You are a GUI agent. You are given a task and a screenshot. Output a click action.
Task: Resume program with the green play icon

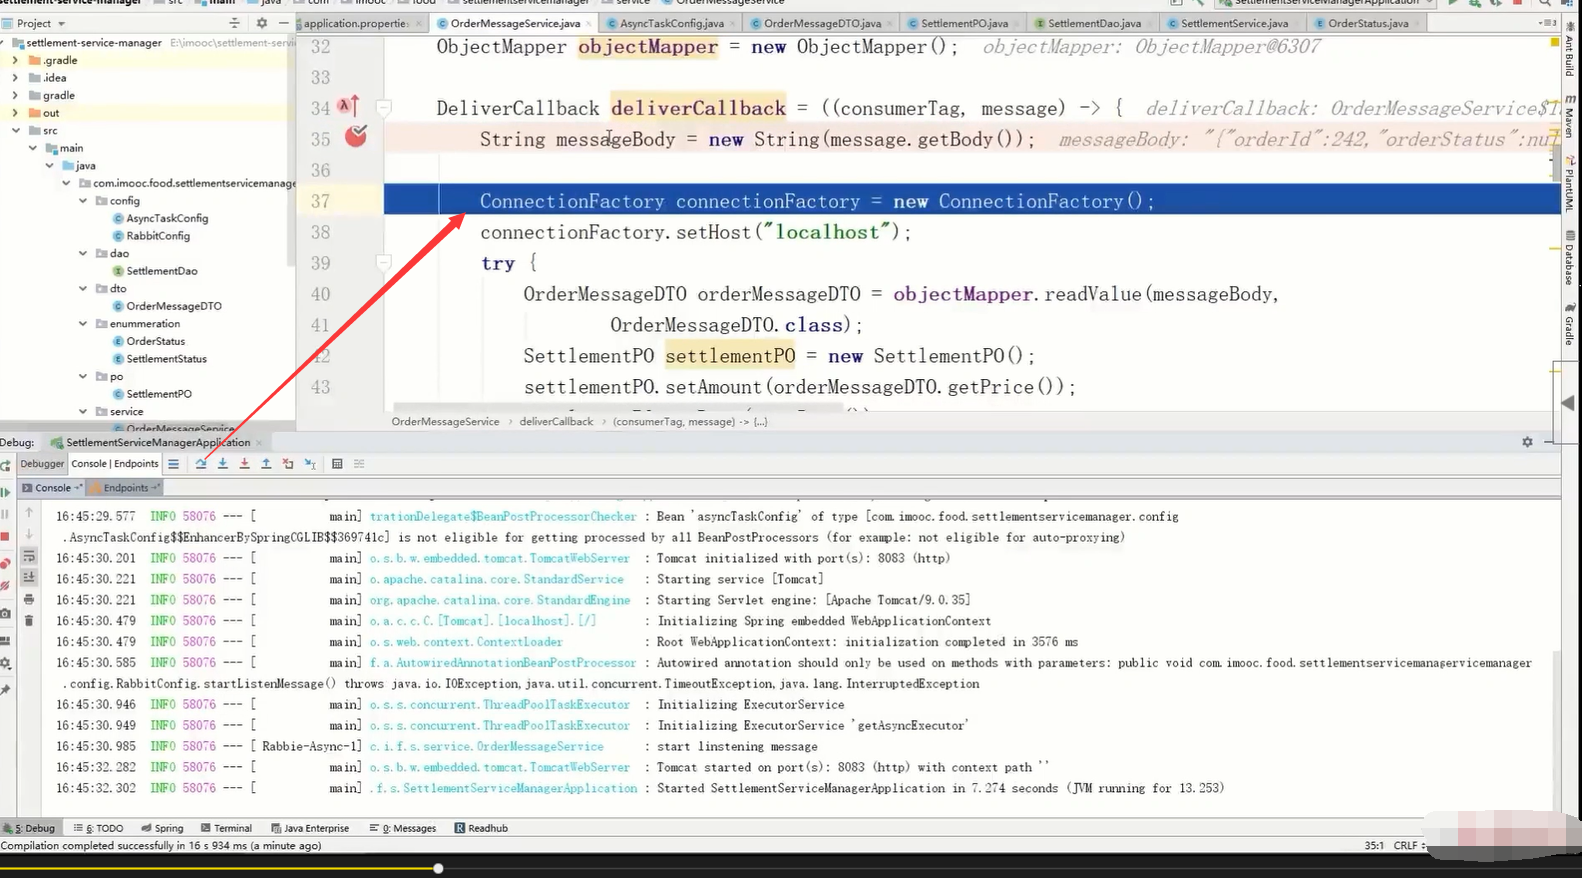5,492
